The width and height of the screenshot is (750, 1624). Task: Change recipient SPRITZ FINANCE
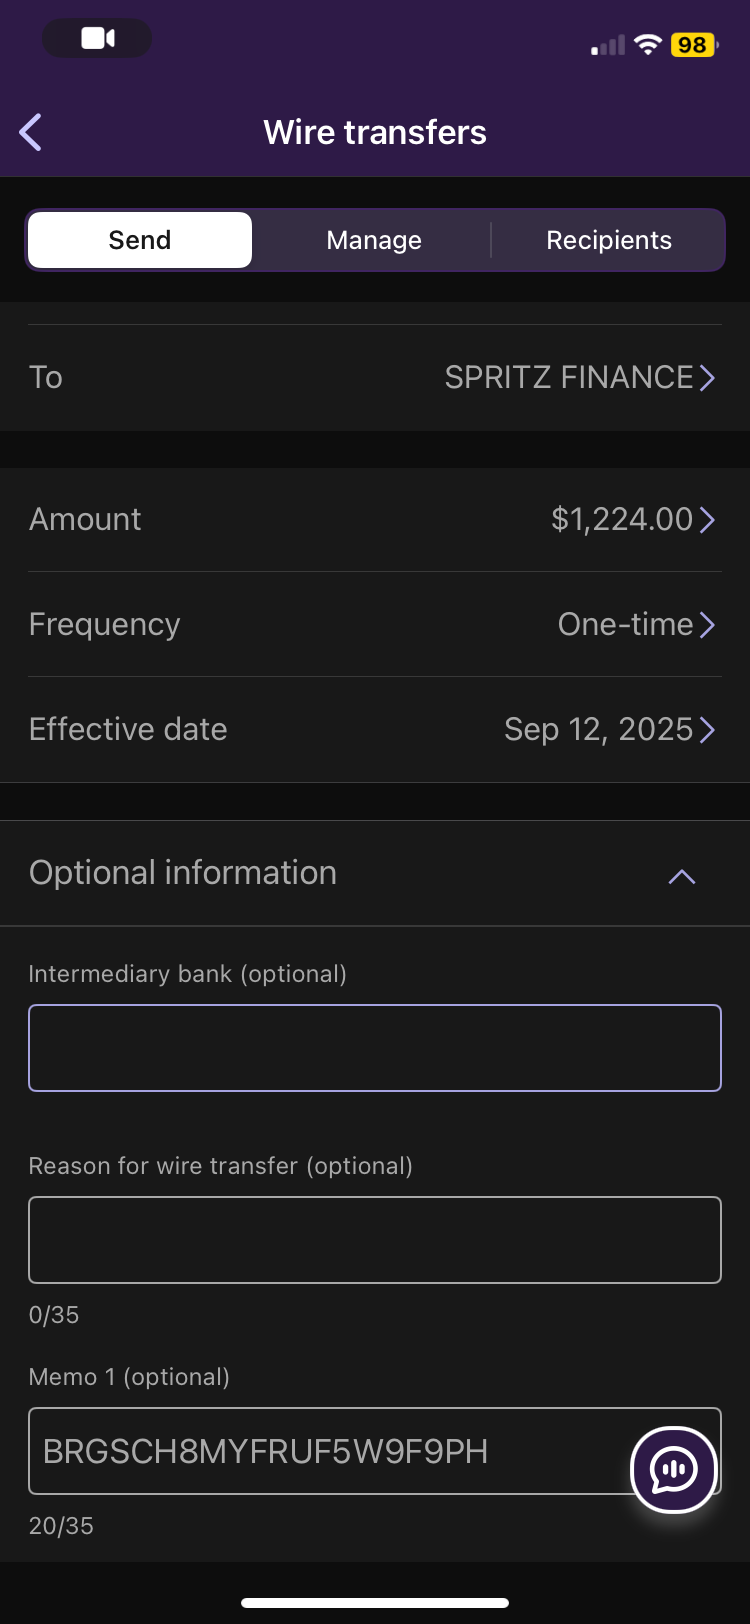[579, 377]
